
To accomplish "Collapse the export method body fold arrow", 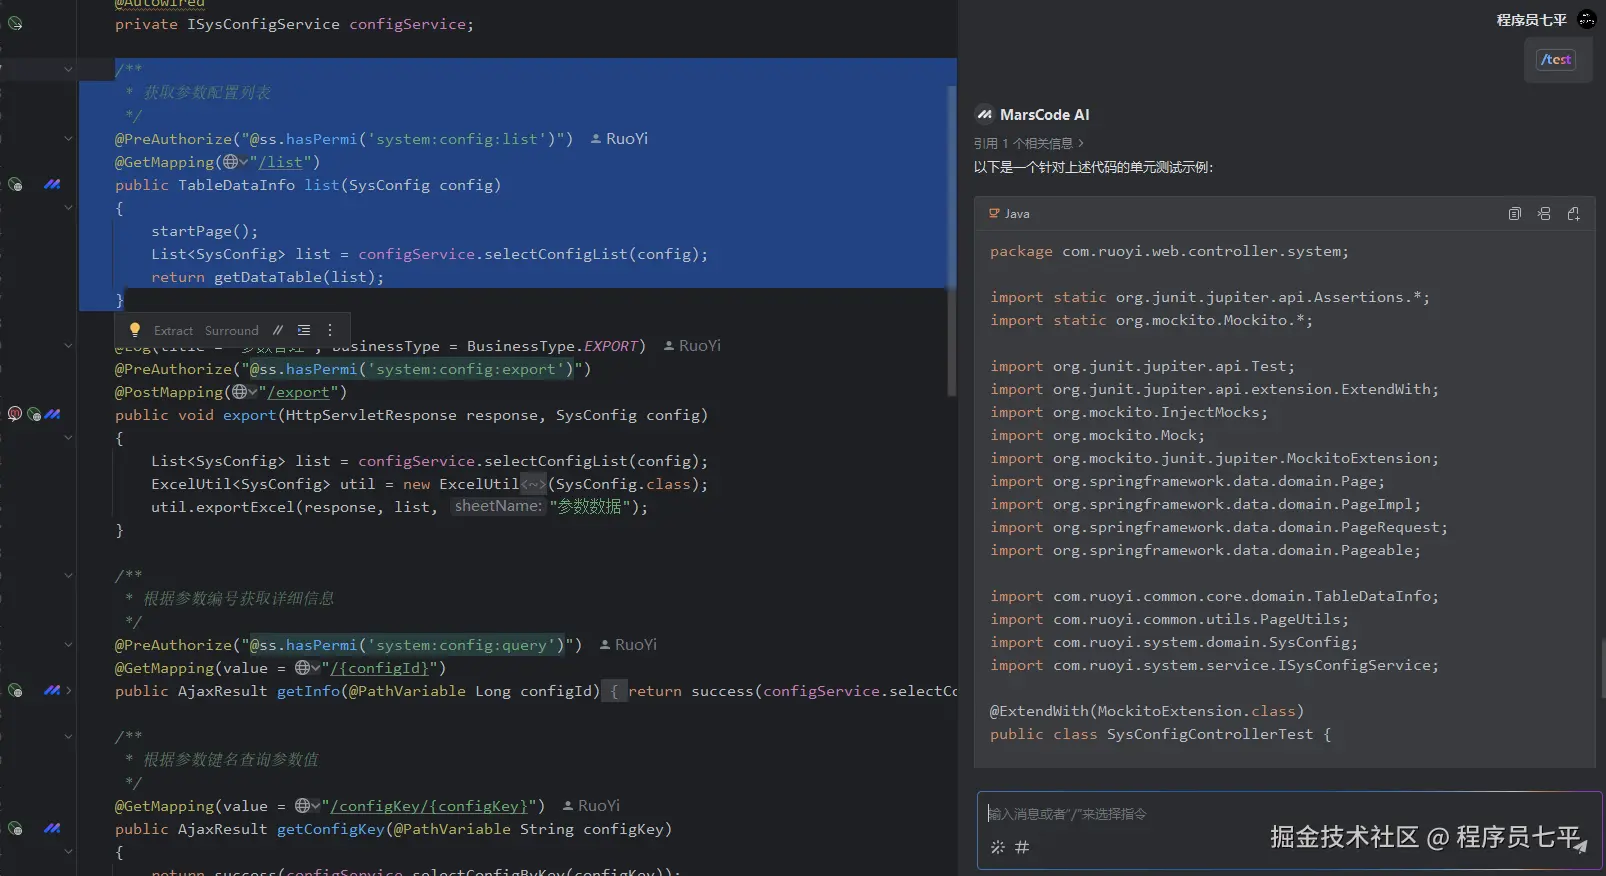I will tap(68, 437).
